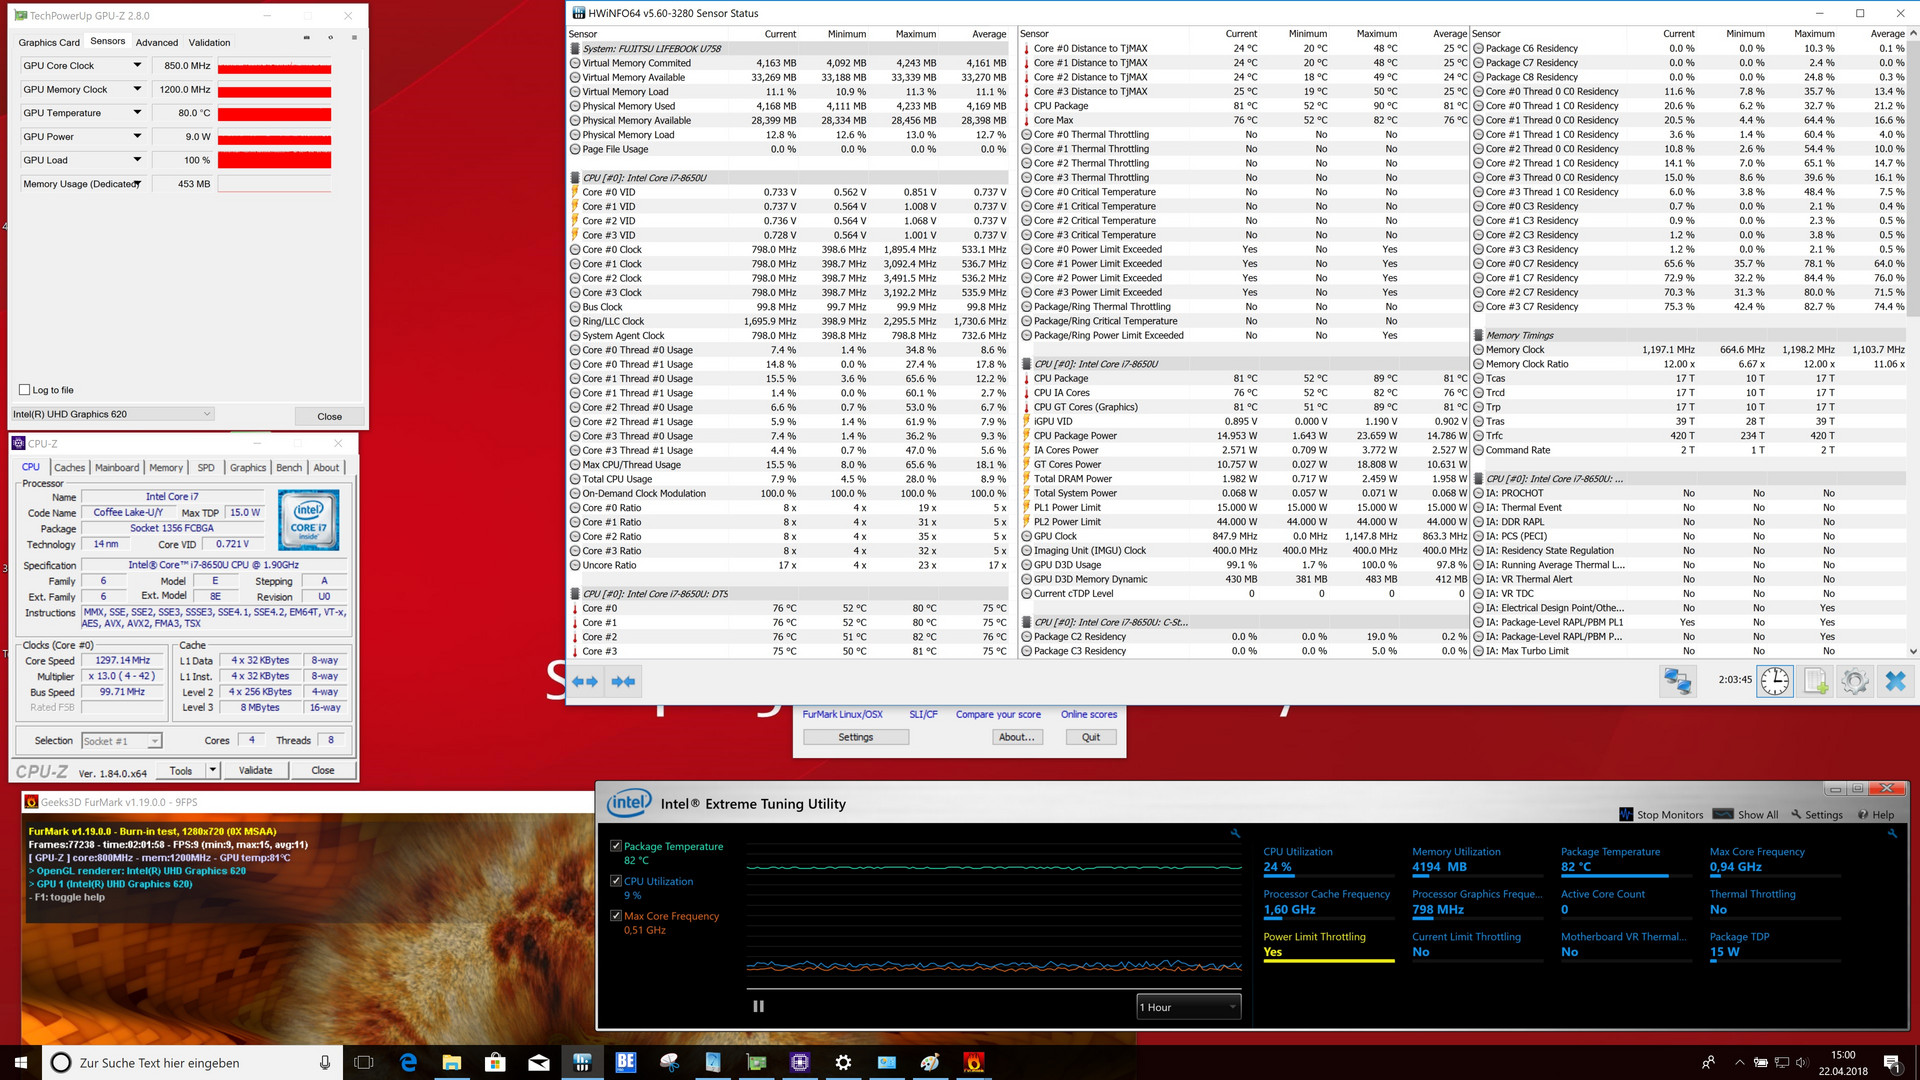
Task: Uncheck CPU Utilization in XTU graph
Action: coord(616,881)
